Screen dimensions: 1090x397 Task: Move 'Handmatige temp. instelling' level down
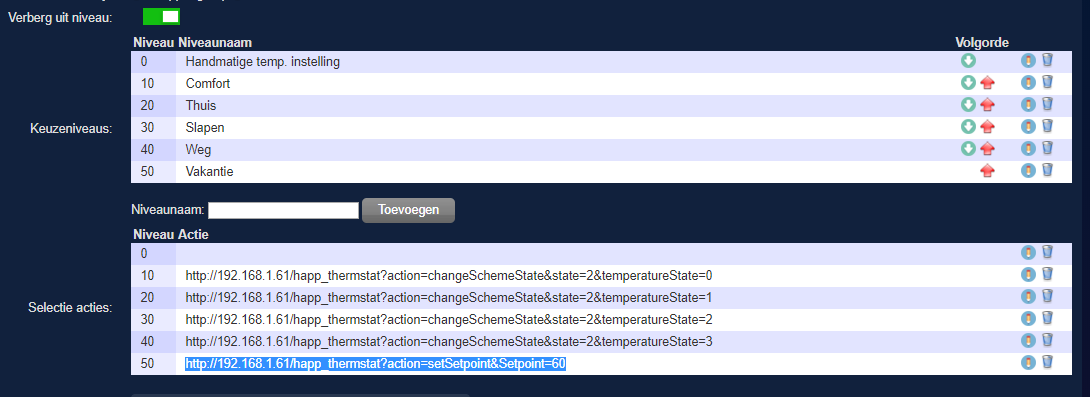(x=968, y=61)
